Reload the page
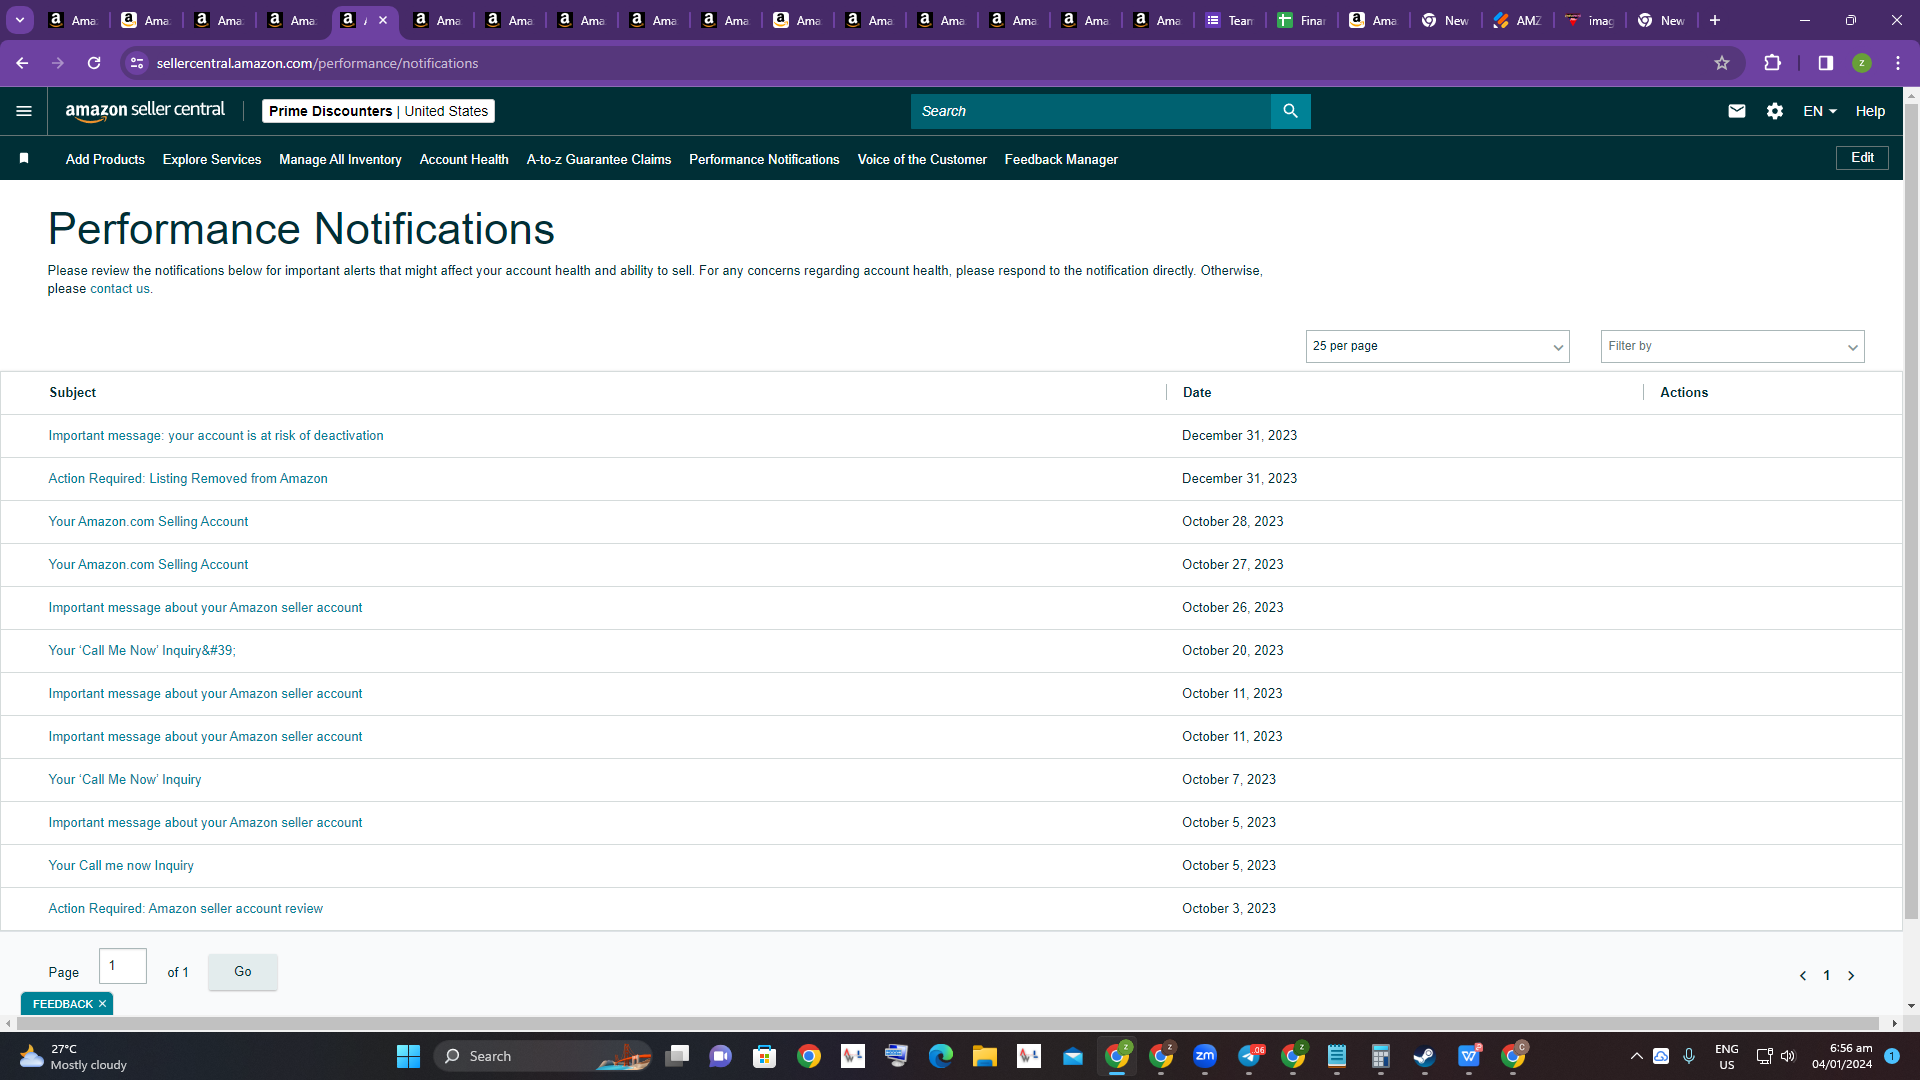 tap(94, 63)
